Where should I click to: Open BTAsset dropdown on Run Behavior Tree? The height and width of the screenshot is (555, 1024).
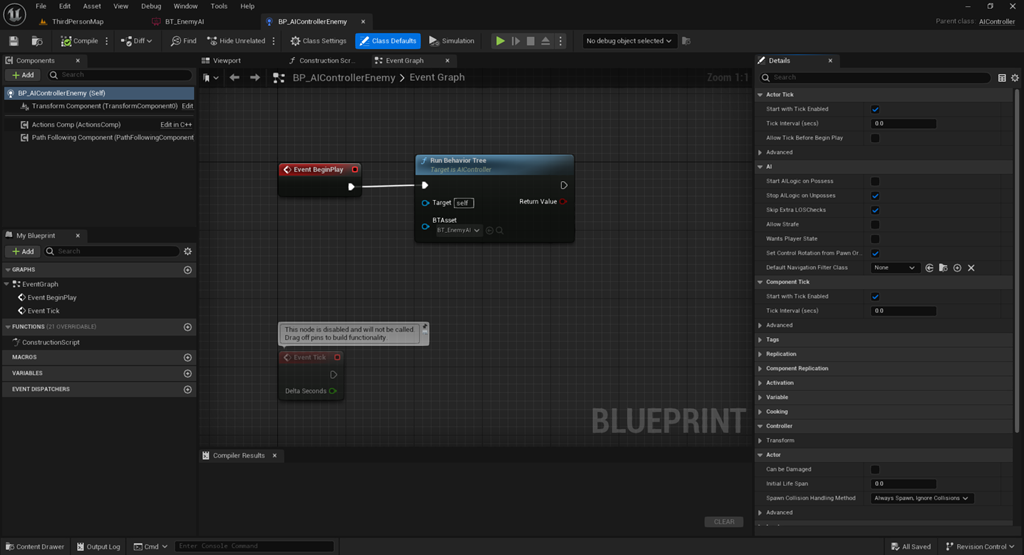458,230
